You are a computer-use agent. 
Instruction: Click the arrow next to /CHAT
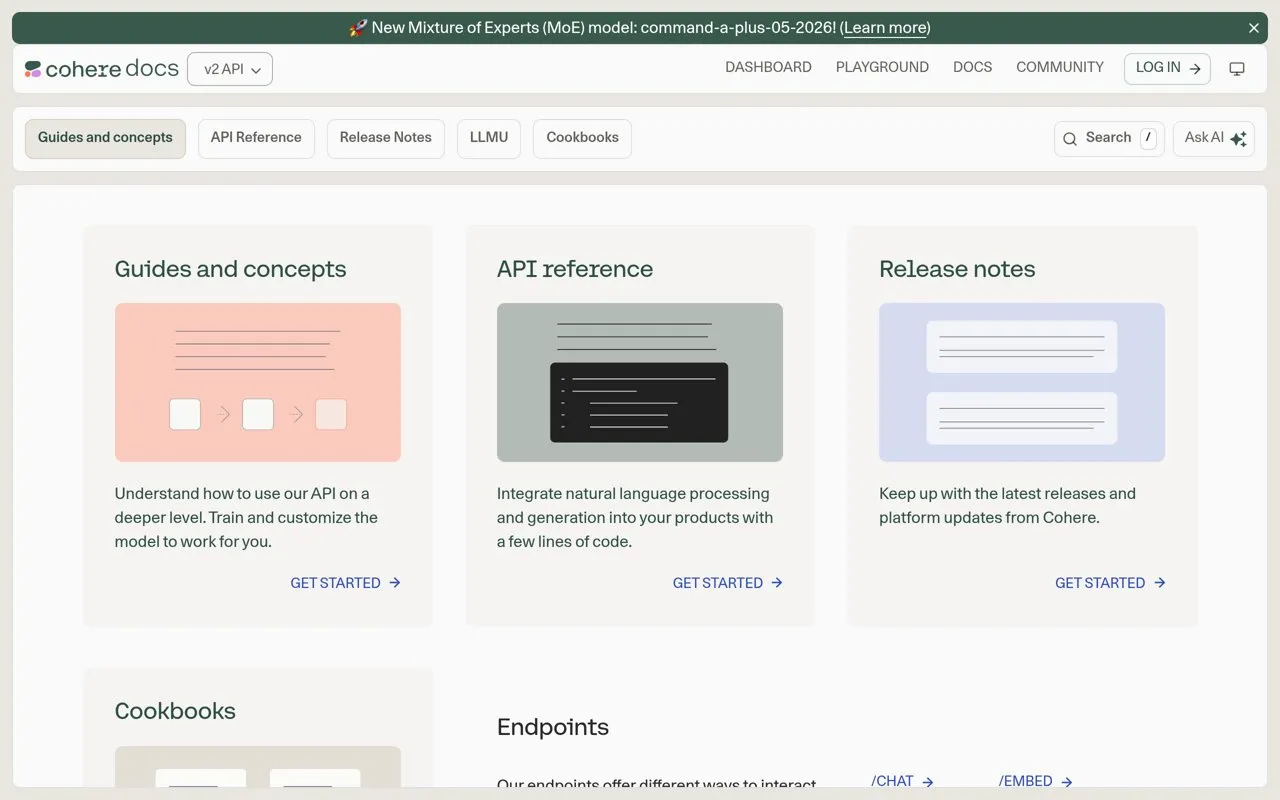click(x=928, y=782)
